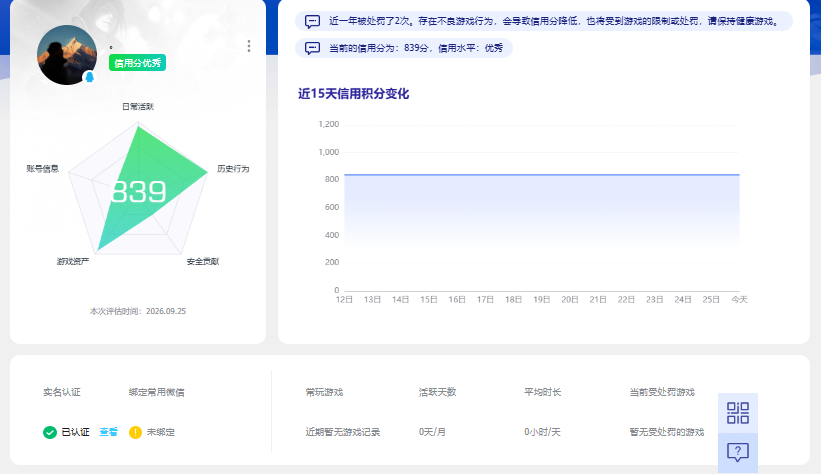Click the 今天 label on chart axis
Screen dimensions: 821x474
[x=739, y=300]
